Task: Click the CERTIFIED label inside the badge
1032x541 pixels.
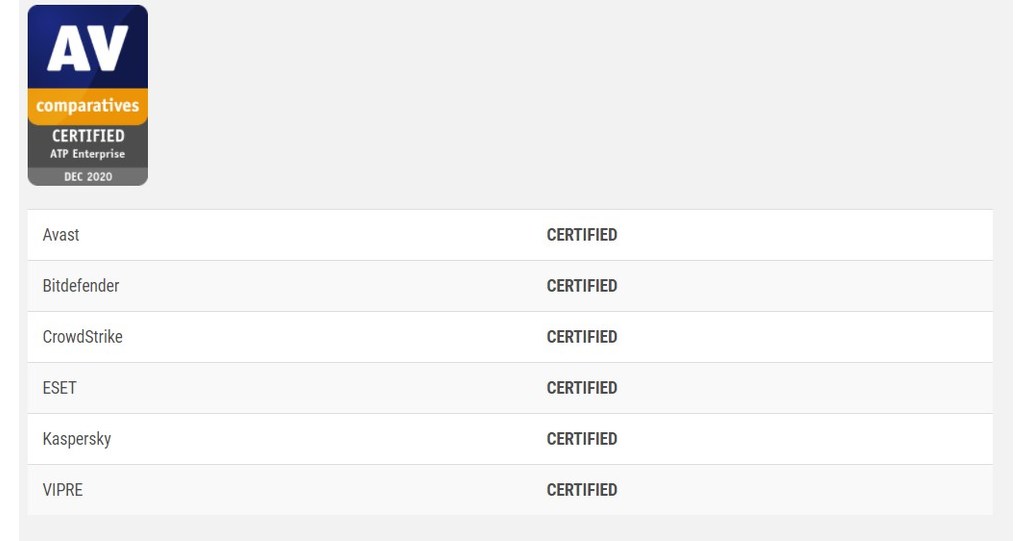Action: [88, 135]
